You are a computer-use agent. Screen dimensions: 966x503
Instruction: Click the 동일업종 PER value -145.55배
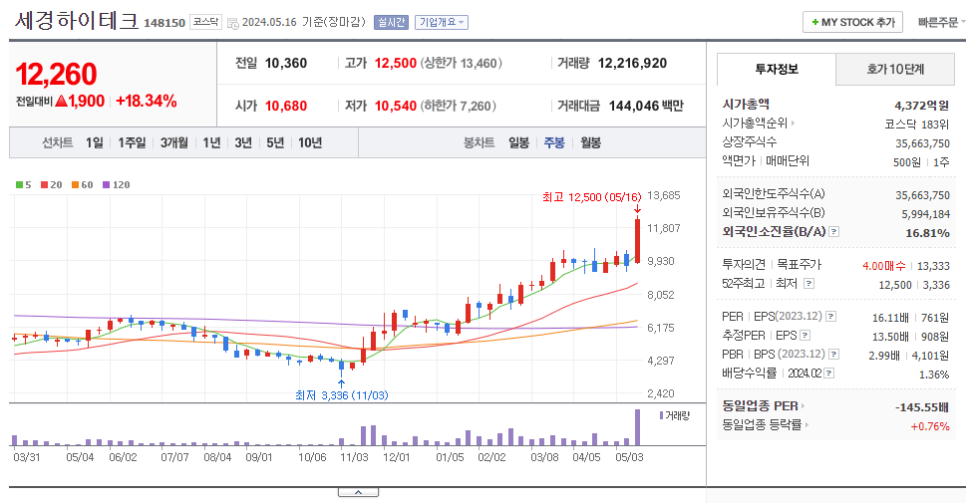922,407
